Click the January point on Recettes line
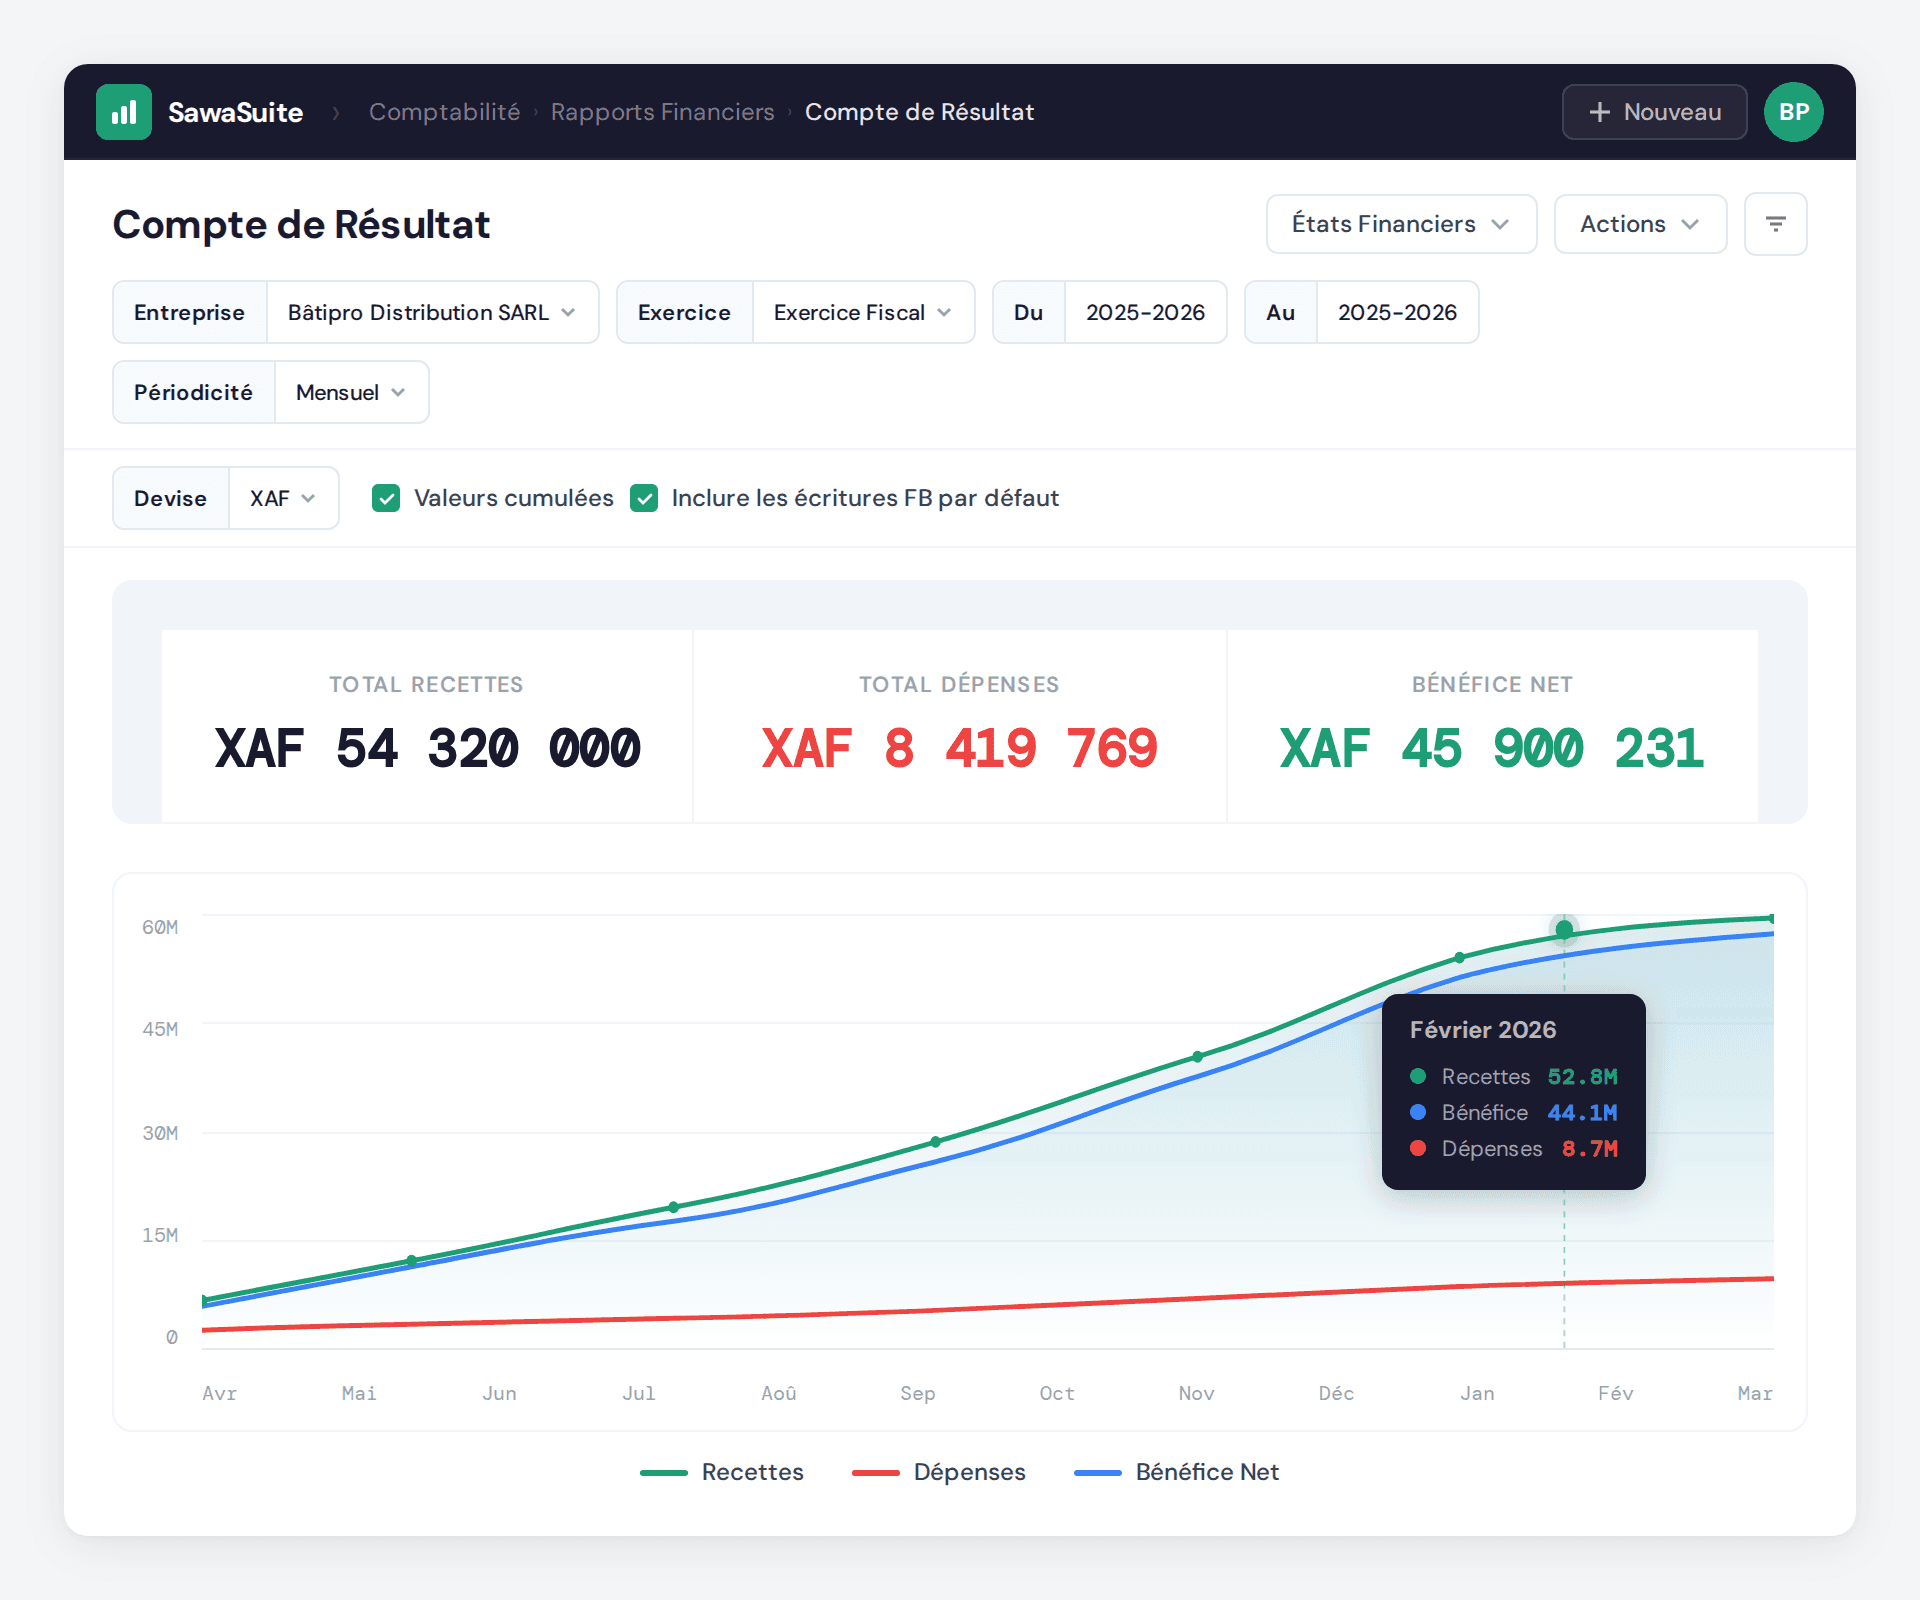The height and width of the screenshot is (1600, 1920). 1460,958
